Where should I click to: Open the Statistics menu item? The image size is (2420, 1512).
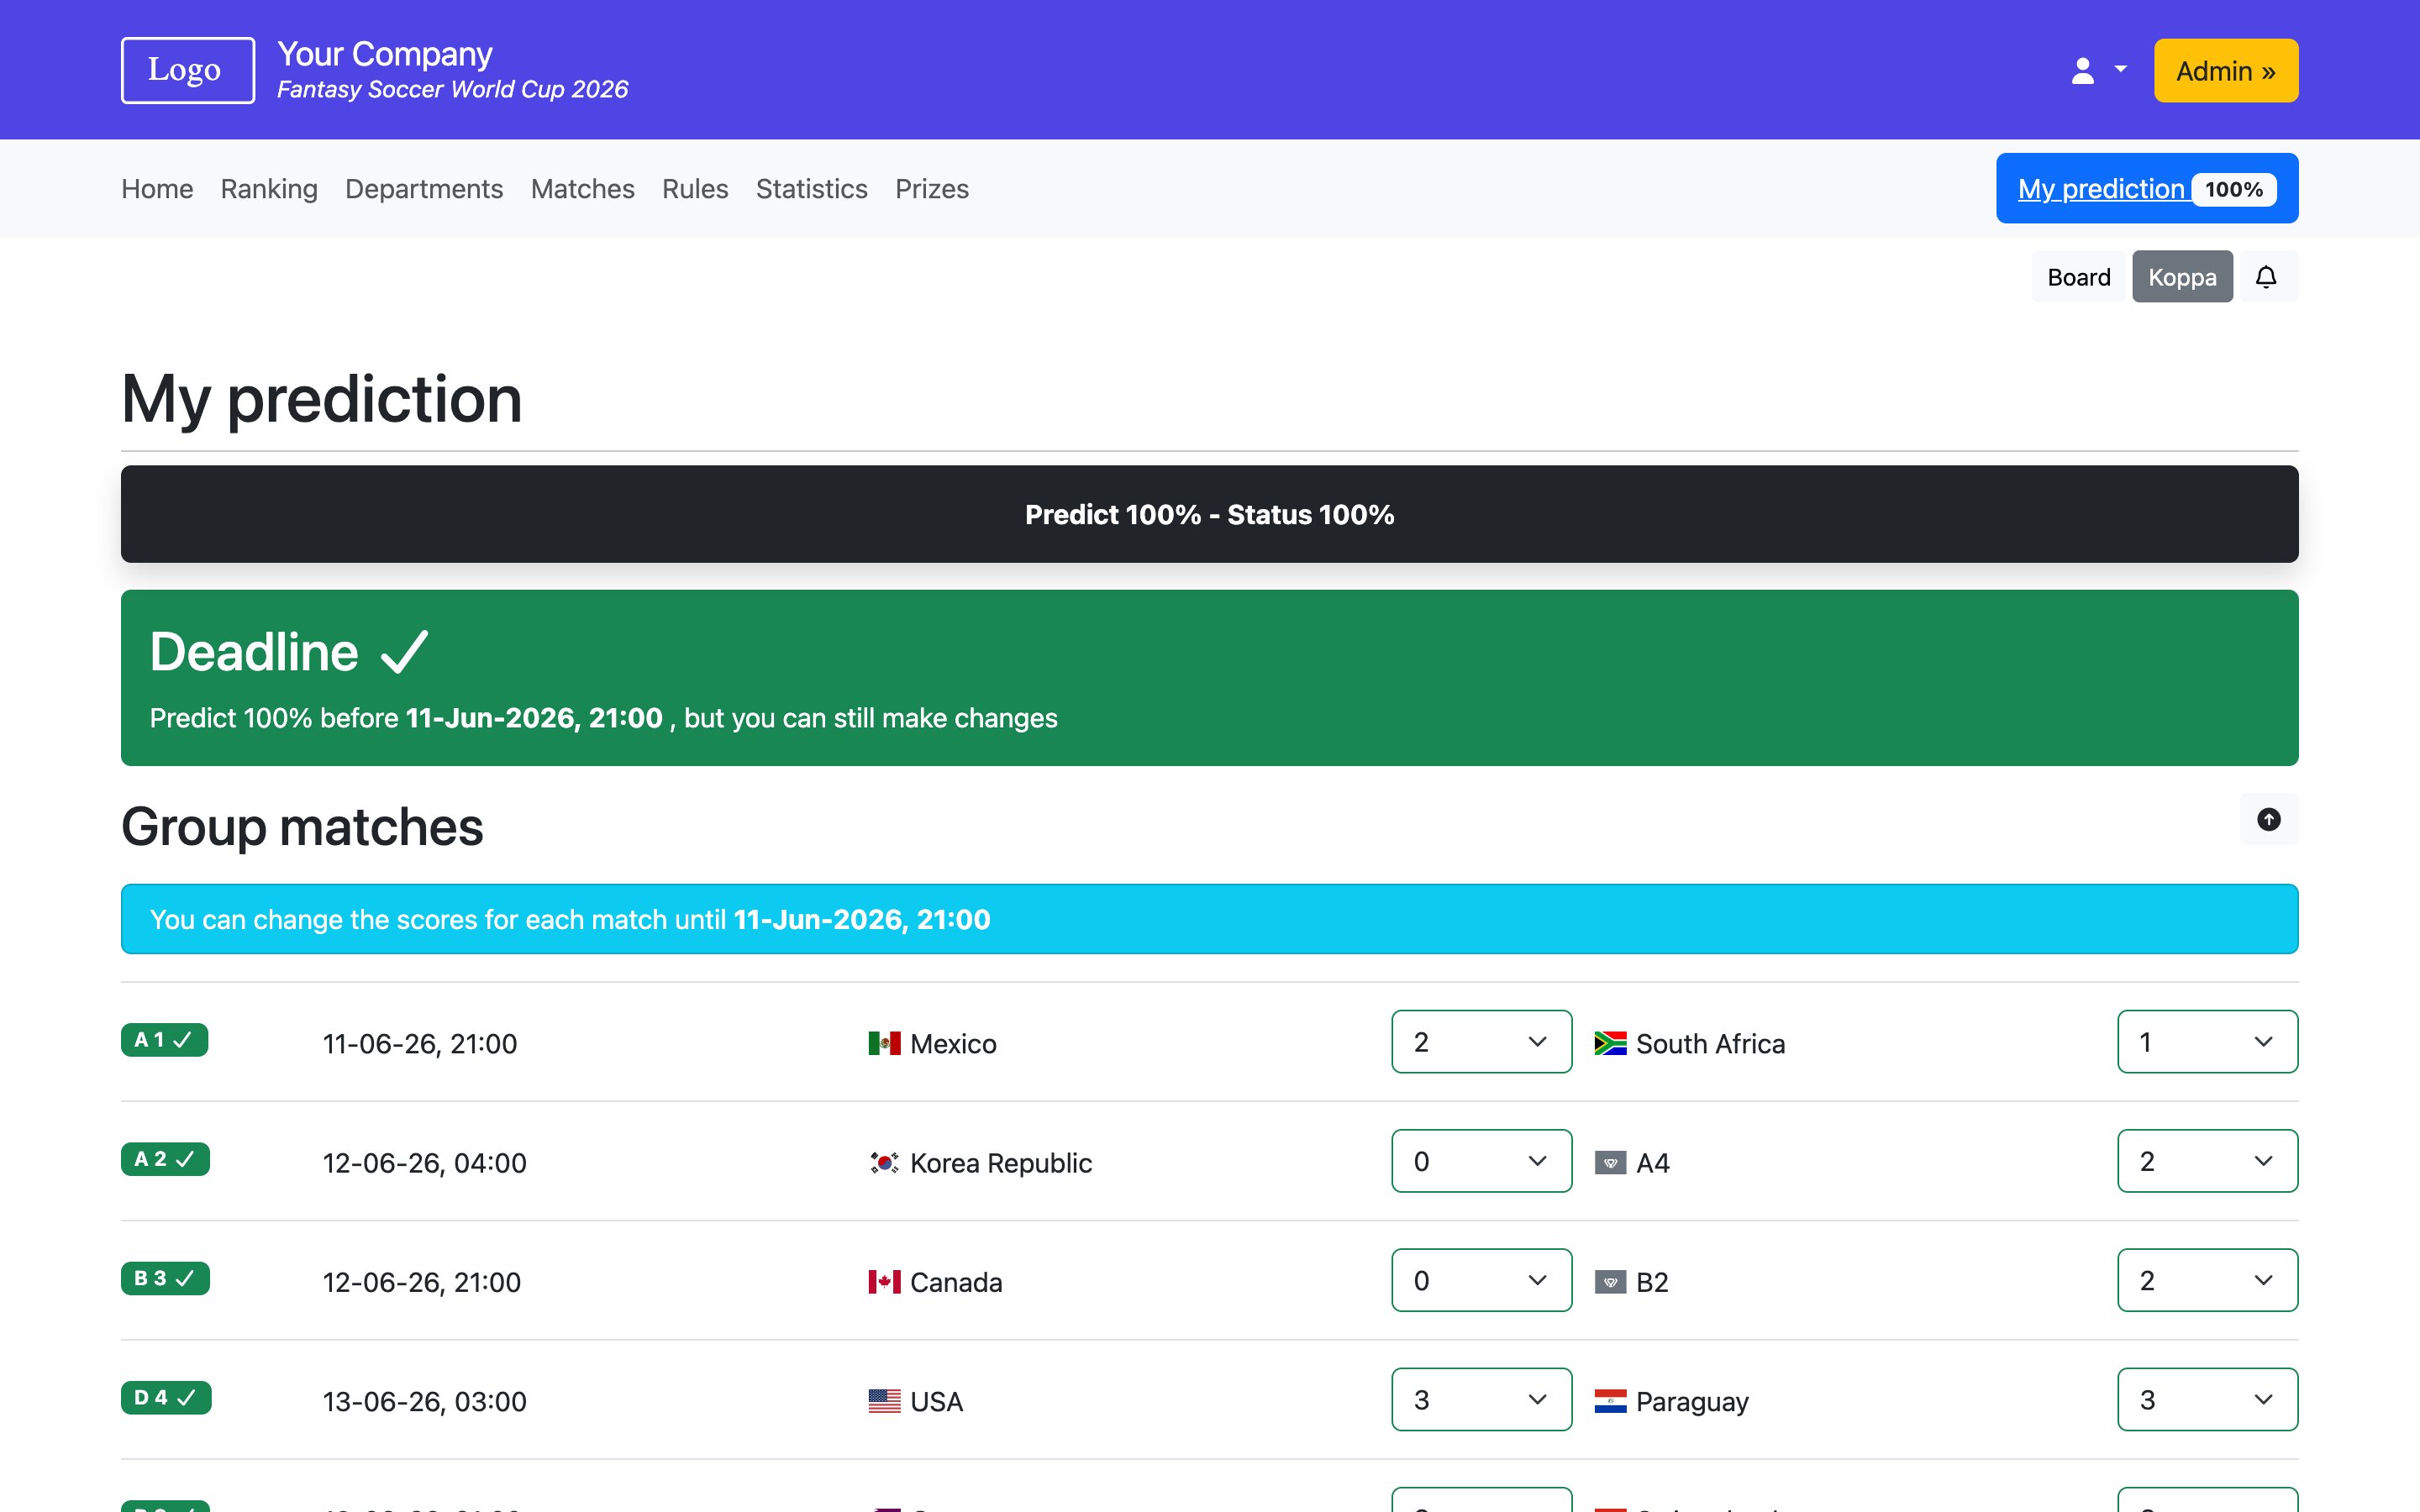pos(811,188)
